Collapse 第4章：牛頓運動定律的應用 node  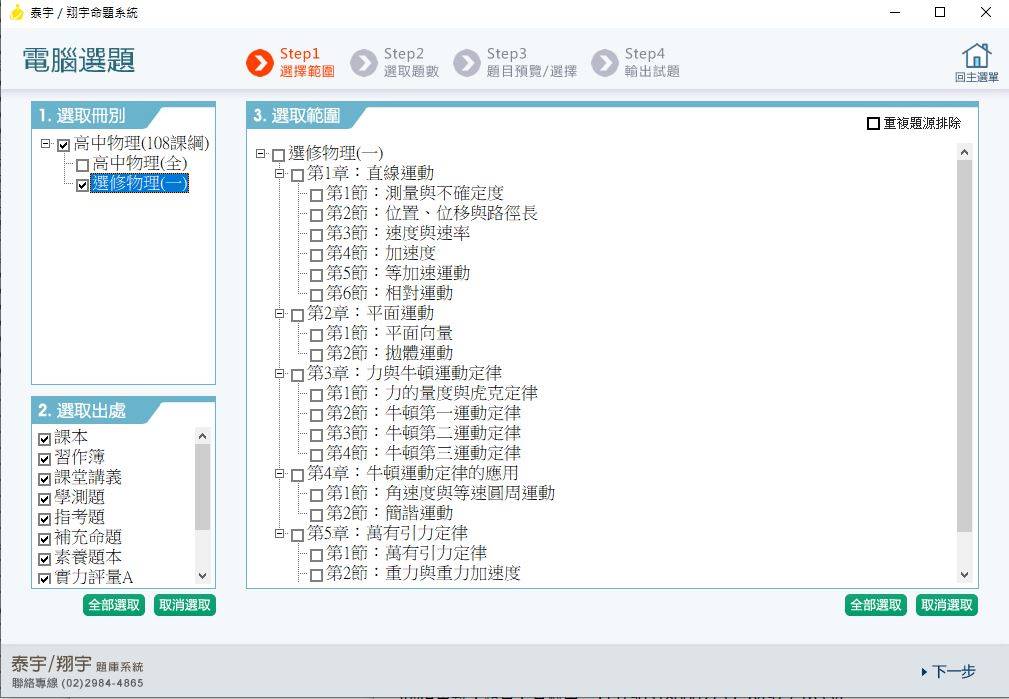coord(279,473)
